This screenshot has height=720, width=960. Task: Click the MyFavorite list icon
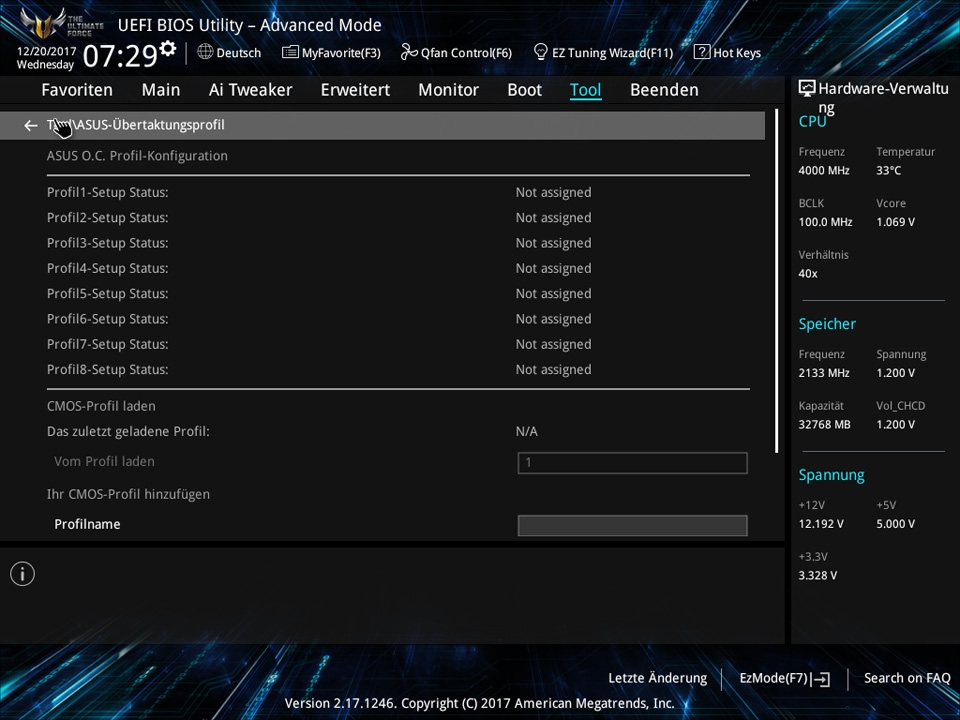point(290,52)
